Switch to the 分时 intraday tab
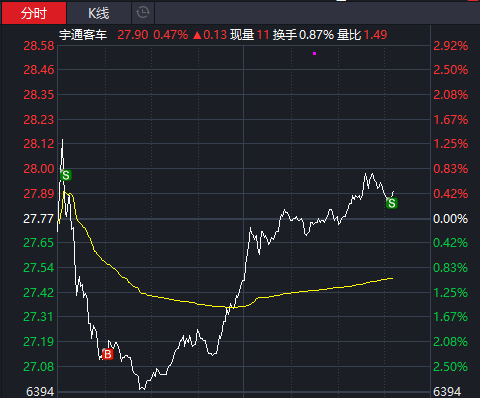Viewport: 480px width, 398px height. coord(34,13)
